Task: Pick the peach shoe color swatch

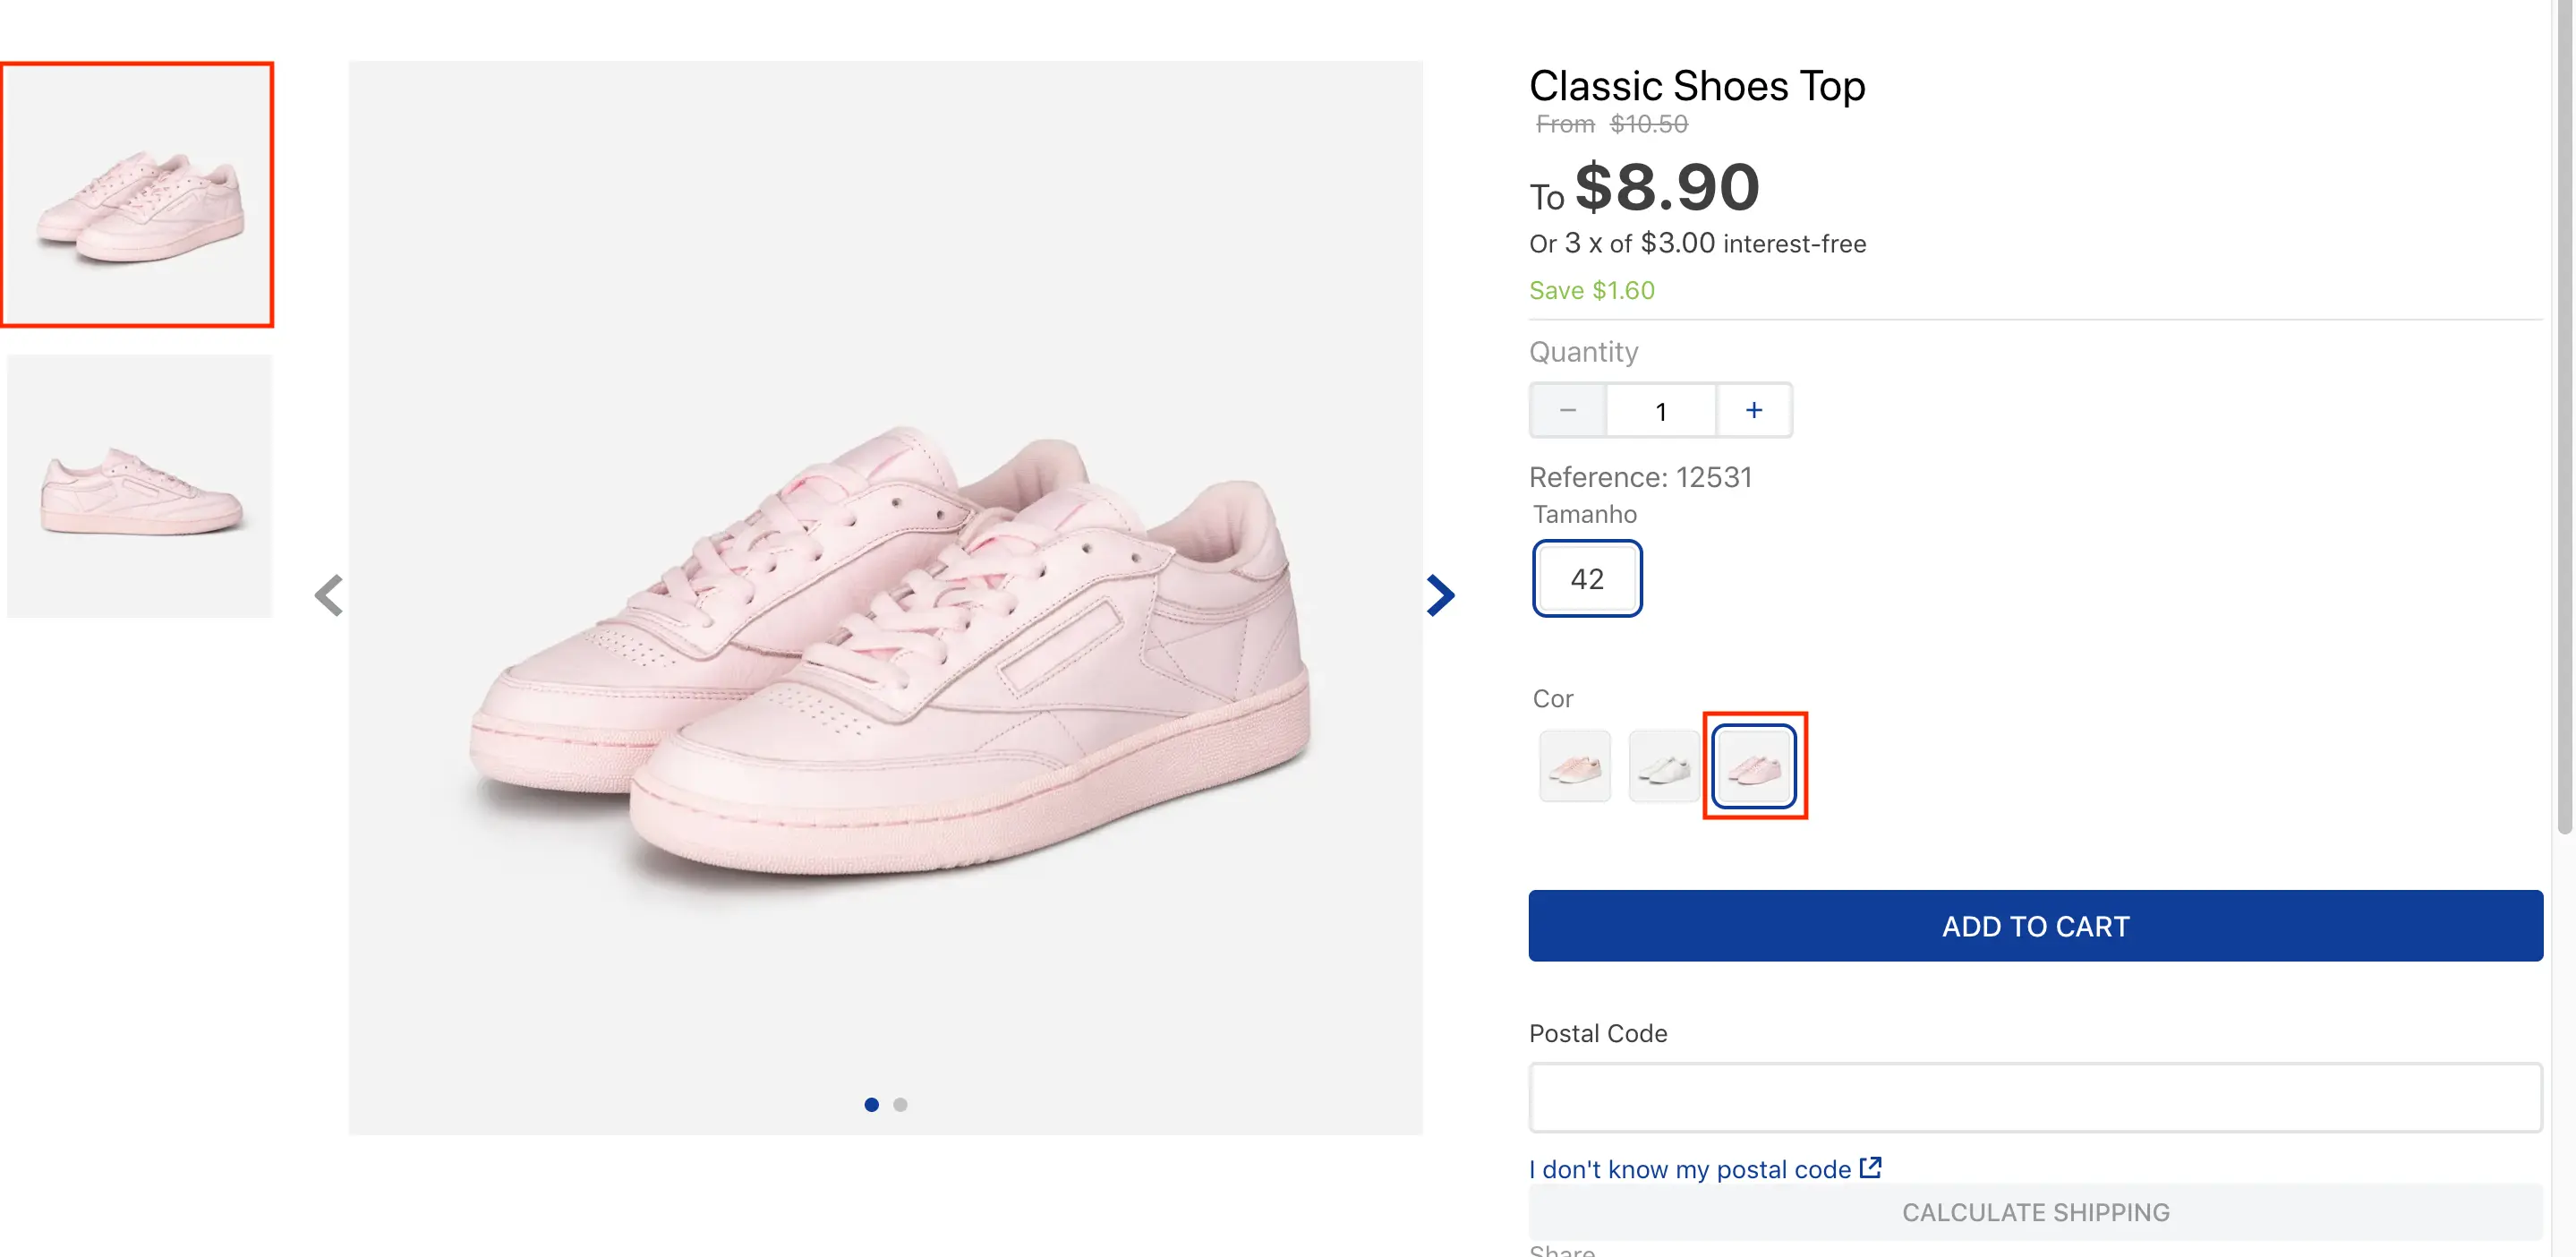Action: pyautogui.click(x=1574, y=767)
